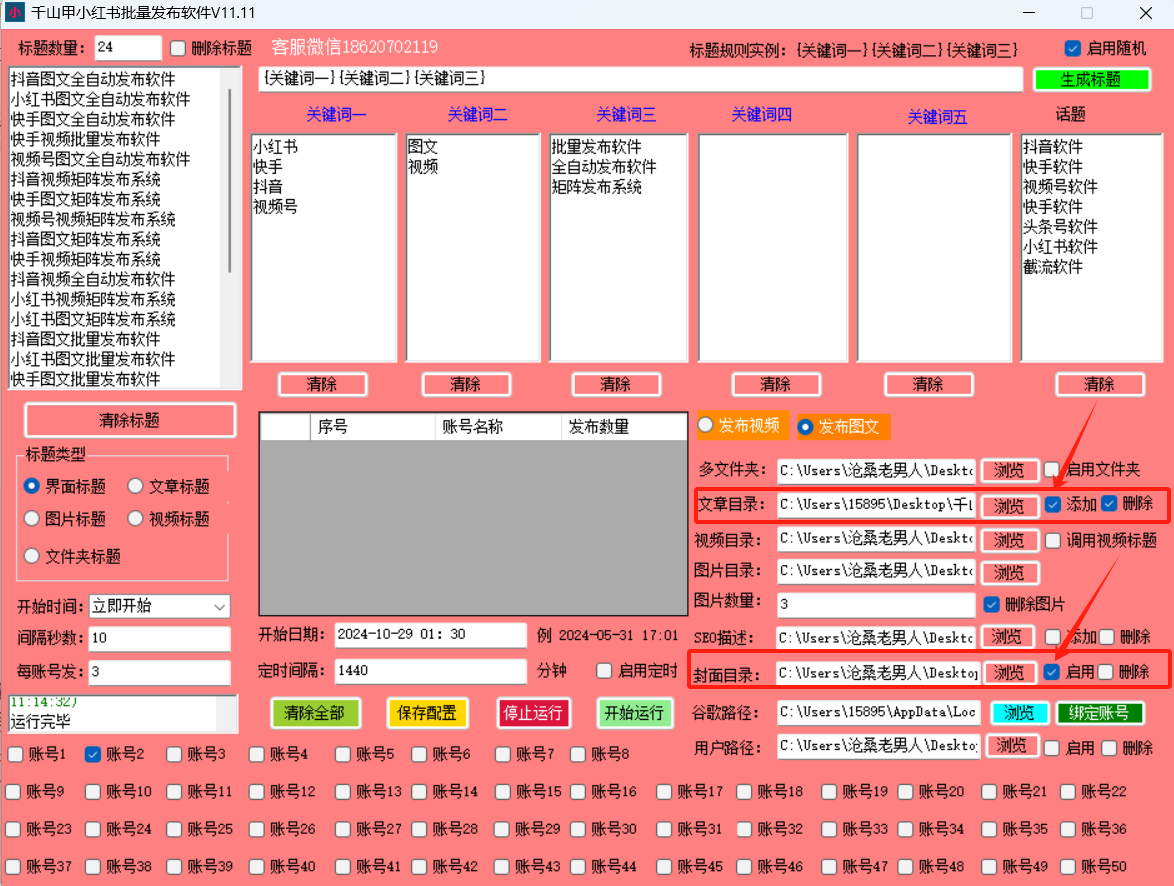Enable the 启用定时 checkbox
Screen dimensions: 1174x886
tap(604, 670)
